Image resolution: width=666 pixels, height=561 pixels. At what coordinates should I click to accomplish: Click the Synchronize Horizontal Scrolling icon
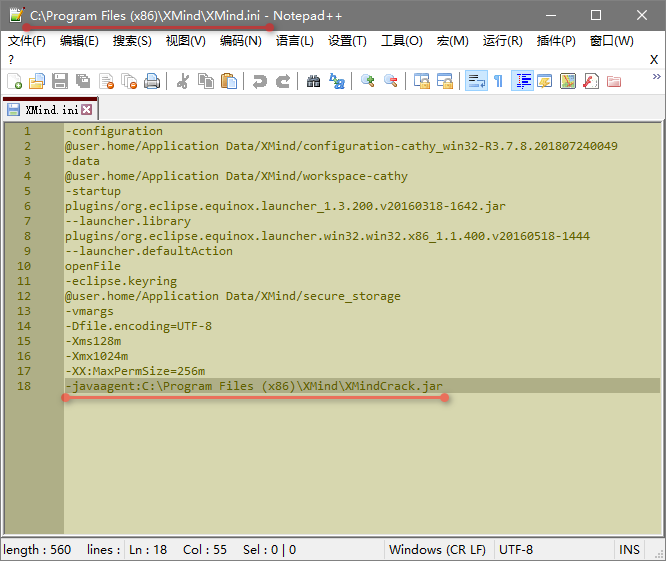[445, 81]
